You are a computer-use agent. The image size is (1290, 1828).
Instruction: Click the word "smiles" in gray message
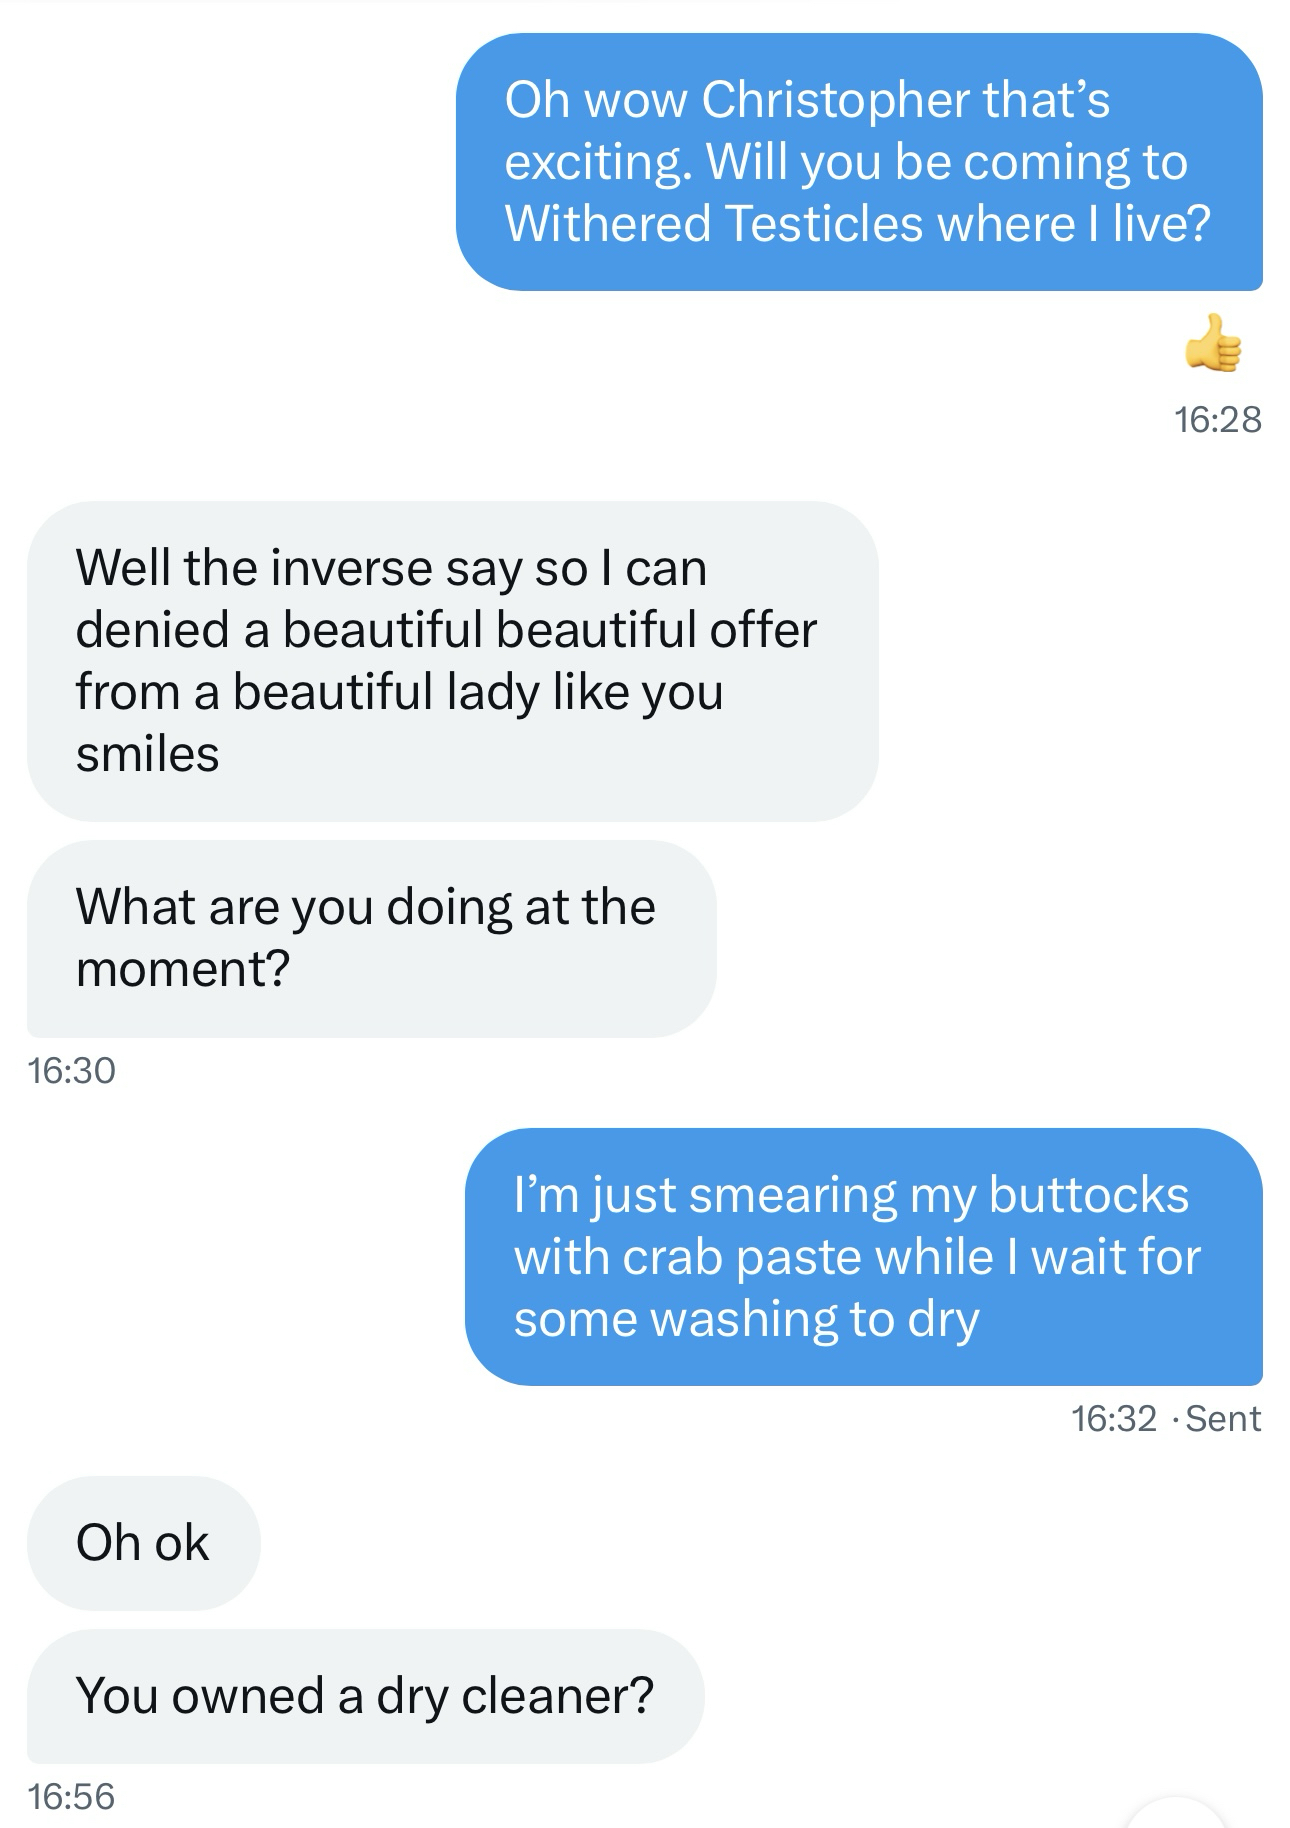[147, 754]
